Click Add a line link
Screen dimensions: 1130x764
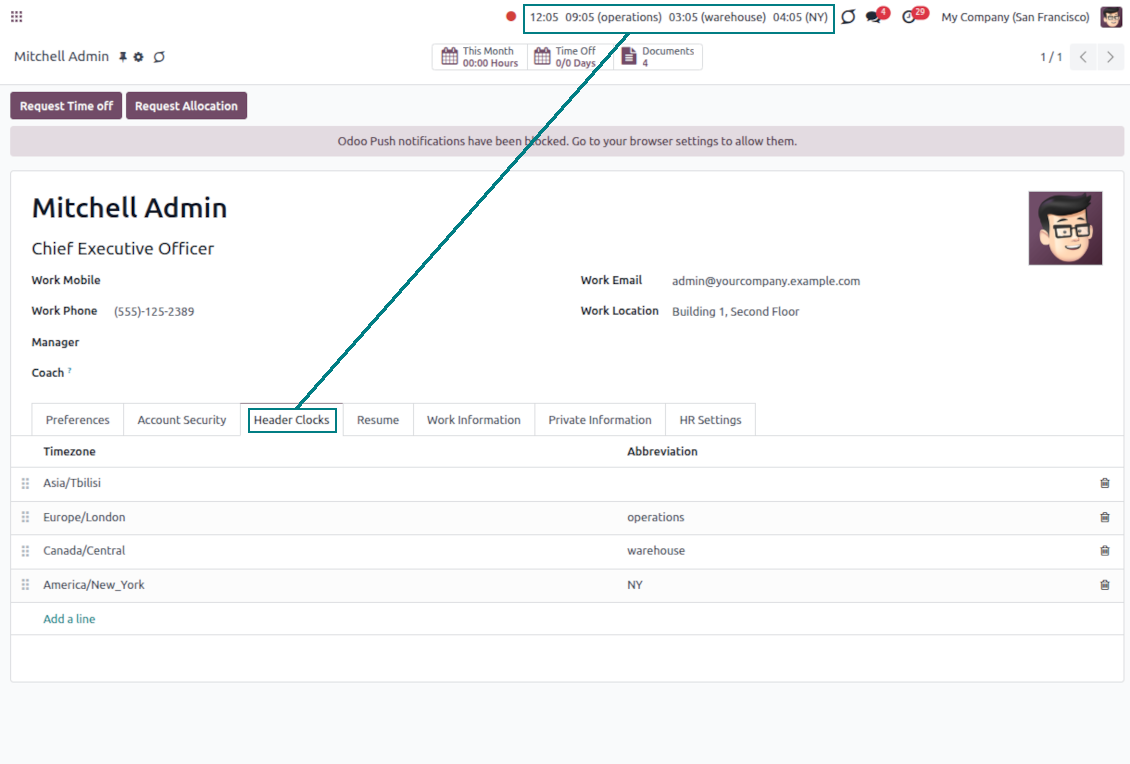coord(69,618)
